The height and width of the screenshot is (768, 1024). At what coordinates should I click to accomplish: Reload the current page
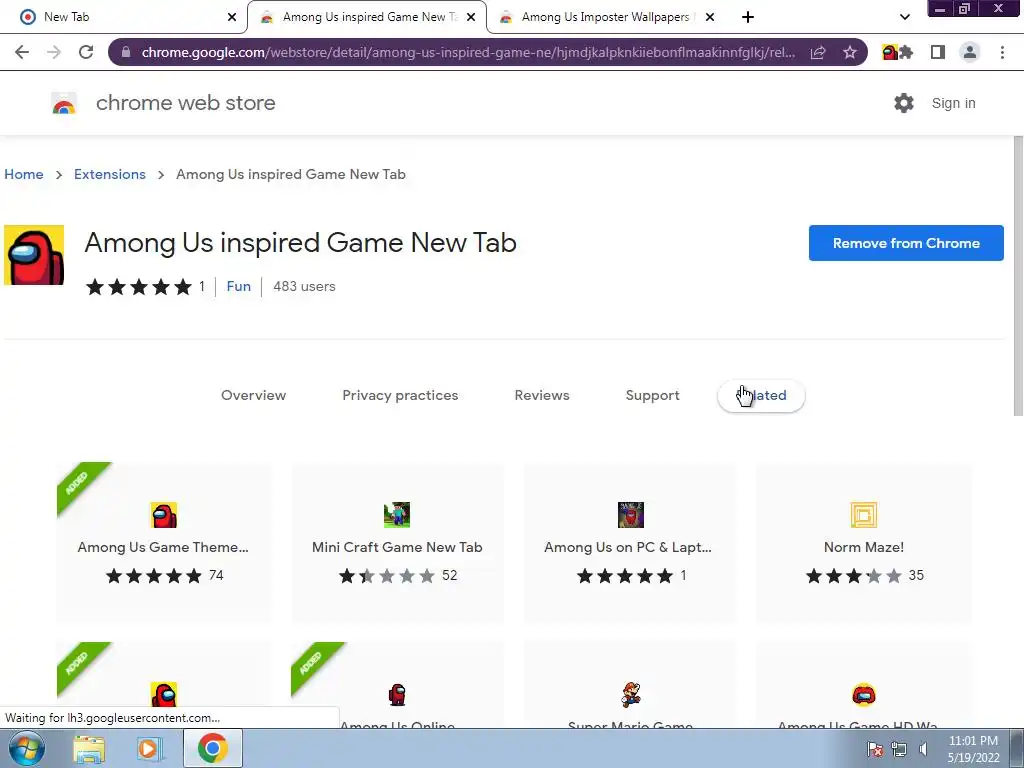(86, 52)
